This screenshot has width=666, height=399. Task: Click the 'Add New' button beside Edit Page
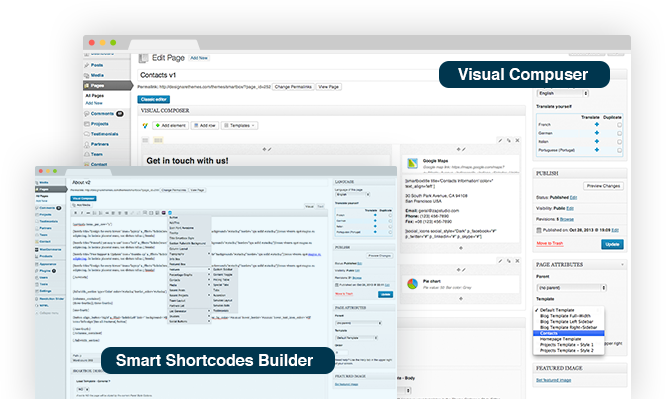tap(199, 58)
